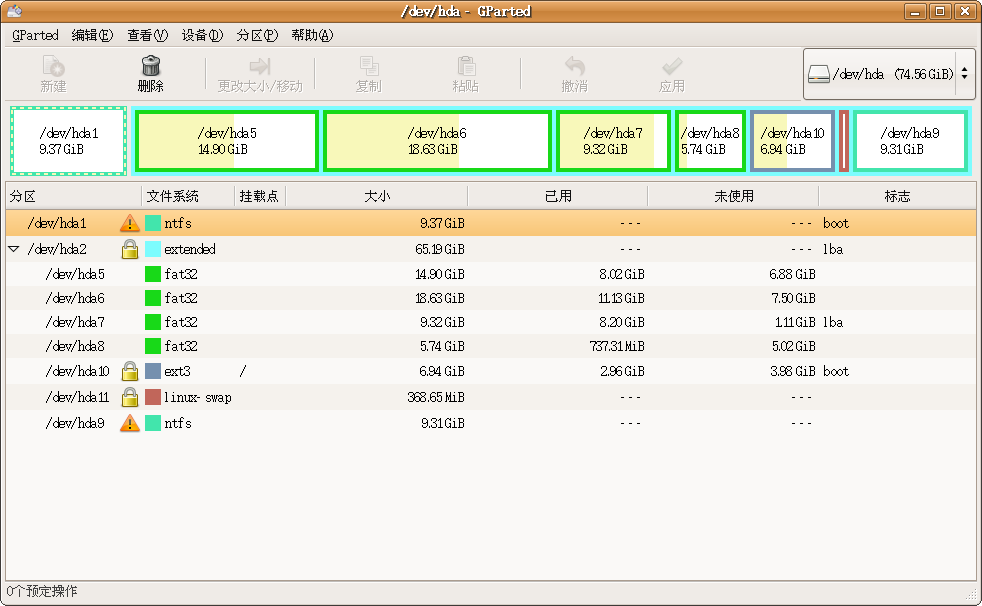Click the 737.31 MiB used value

(617, 346)
